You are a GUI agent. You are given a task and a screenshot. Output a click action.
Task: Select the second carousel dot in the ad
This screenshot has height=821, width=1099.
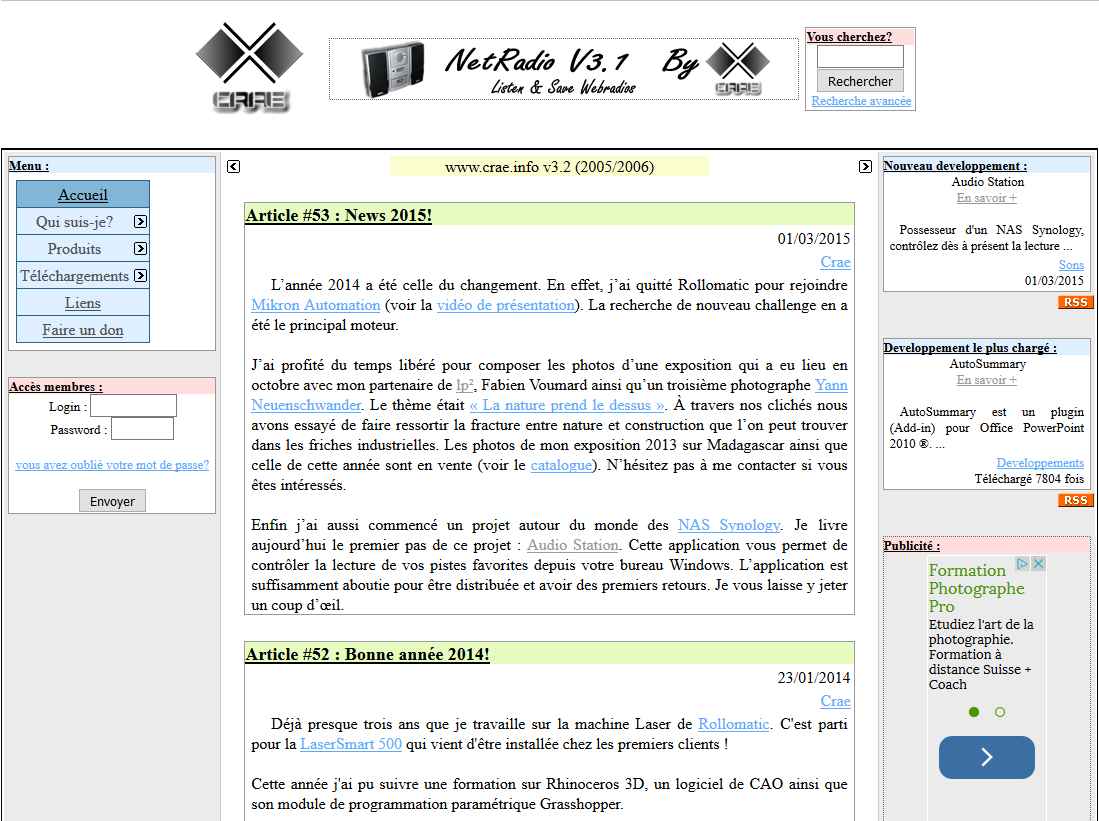999,712
